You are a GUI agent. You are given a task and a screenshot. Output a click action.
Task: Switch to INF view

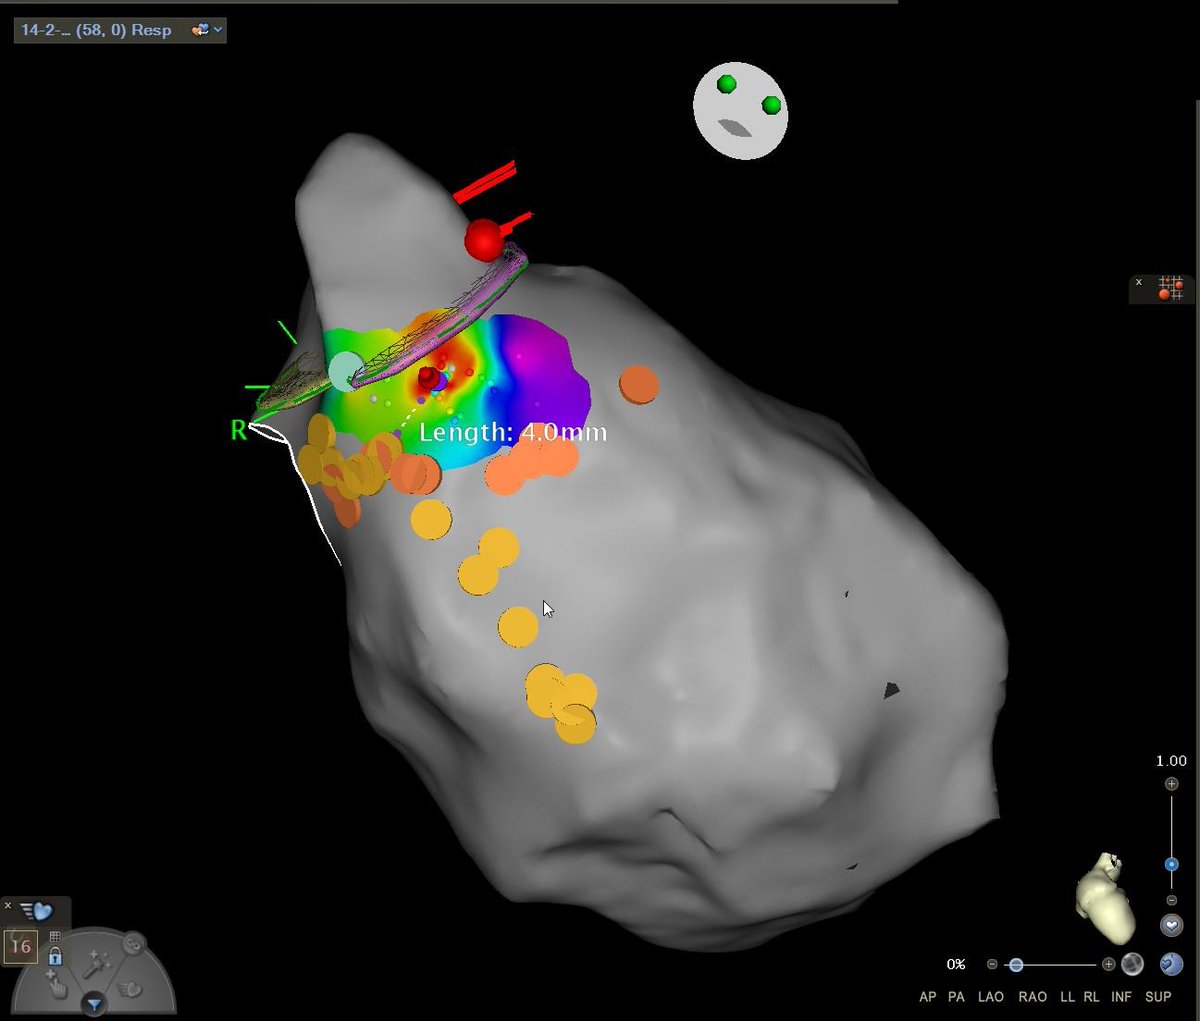[x=1121, y=997]
